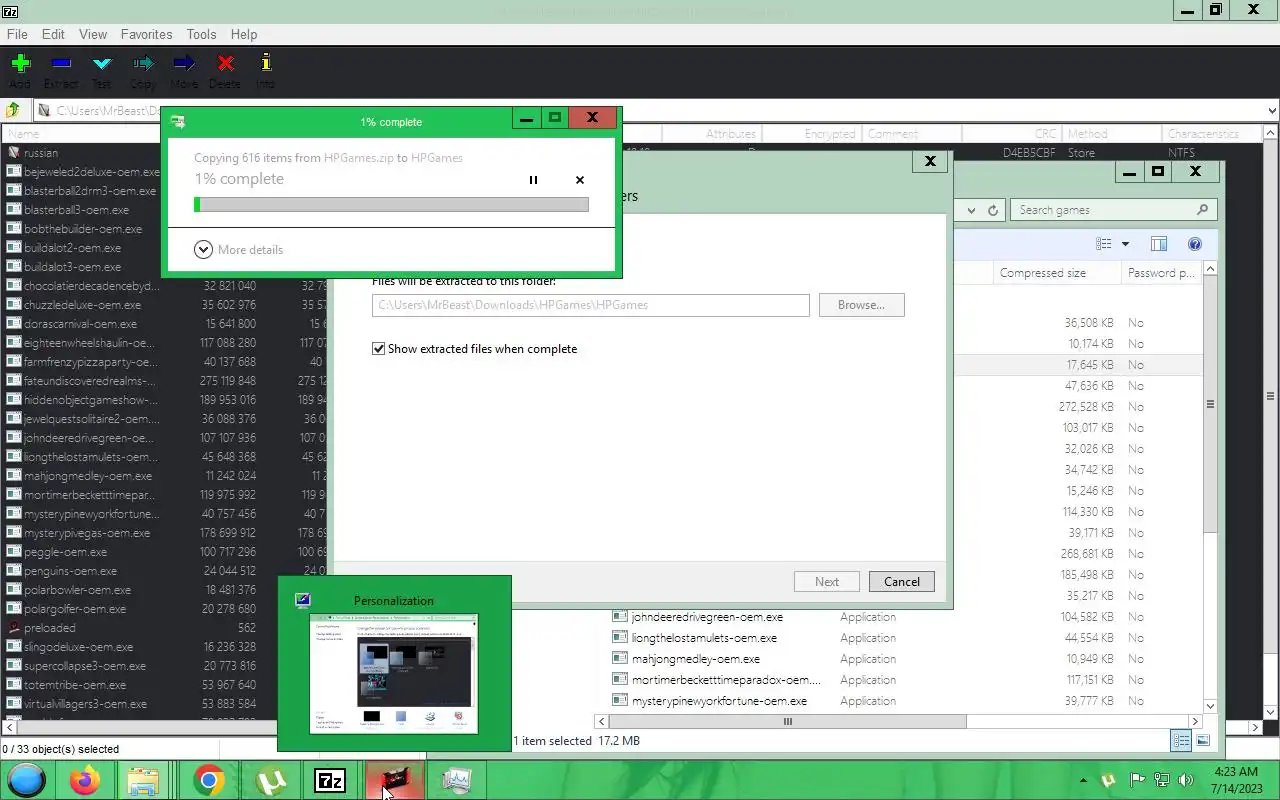Click the search magnifier in Explorer
This screenshot has height=800, width=1280.
1202,210
